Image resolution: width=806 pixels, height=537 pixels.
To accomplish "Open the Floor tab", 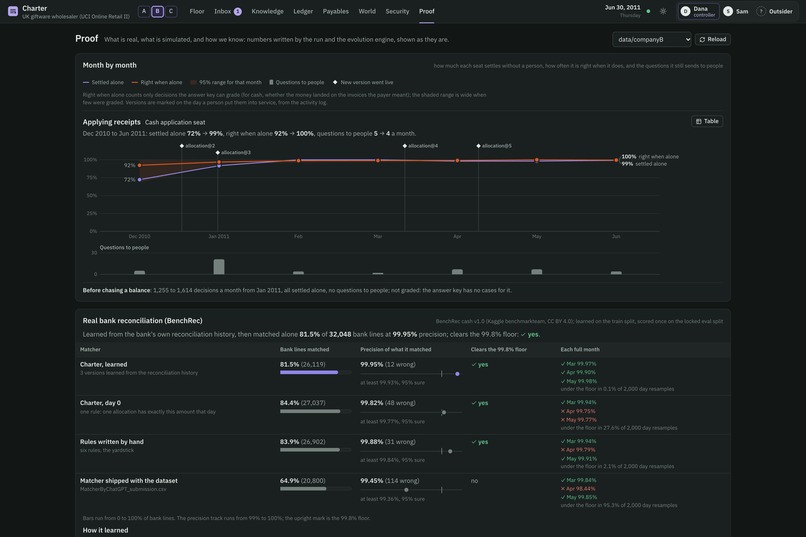I will pyautogui.click(x=197, y=11).
